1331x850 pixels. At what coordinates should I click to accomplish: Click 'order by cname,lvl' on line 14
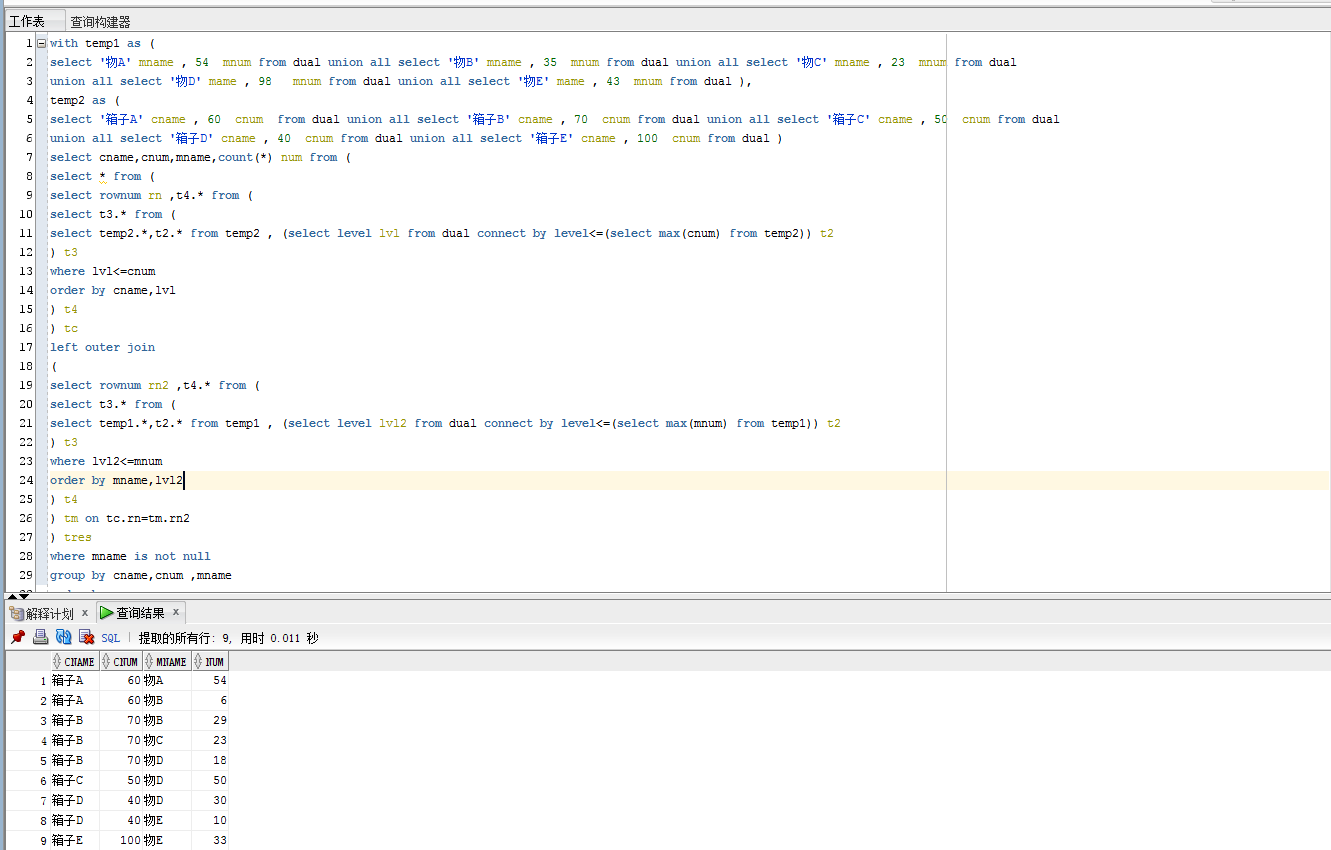(x=113, y=290)
